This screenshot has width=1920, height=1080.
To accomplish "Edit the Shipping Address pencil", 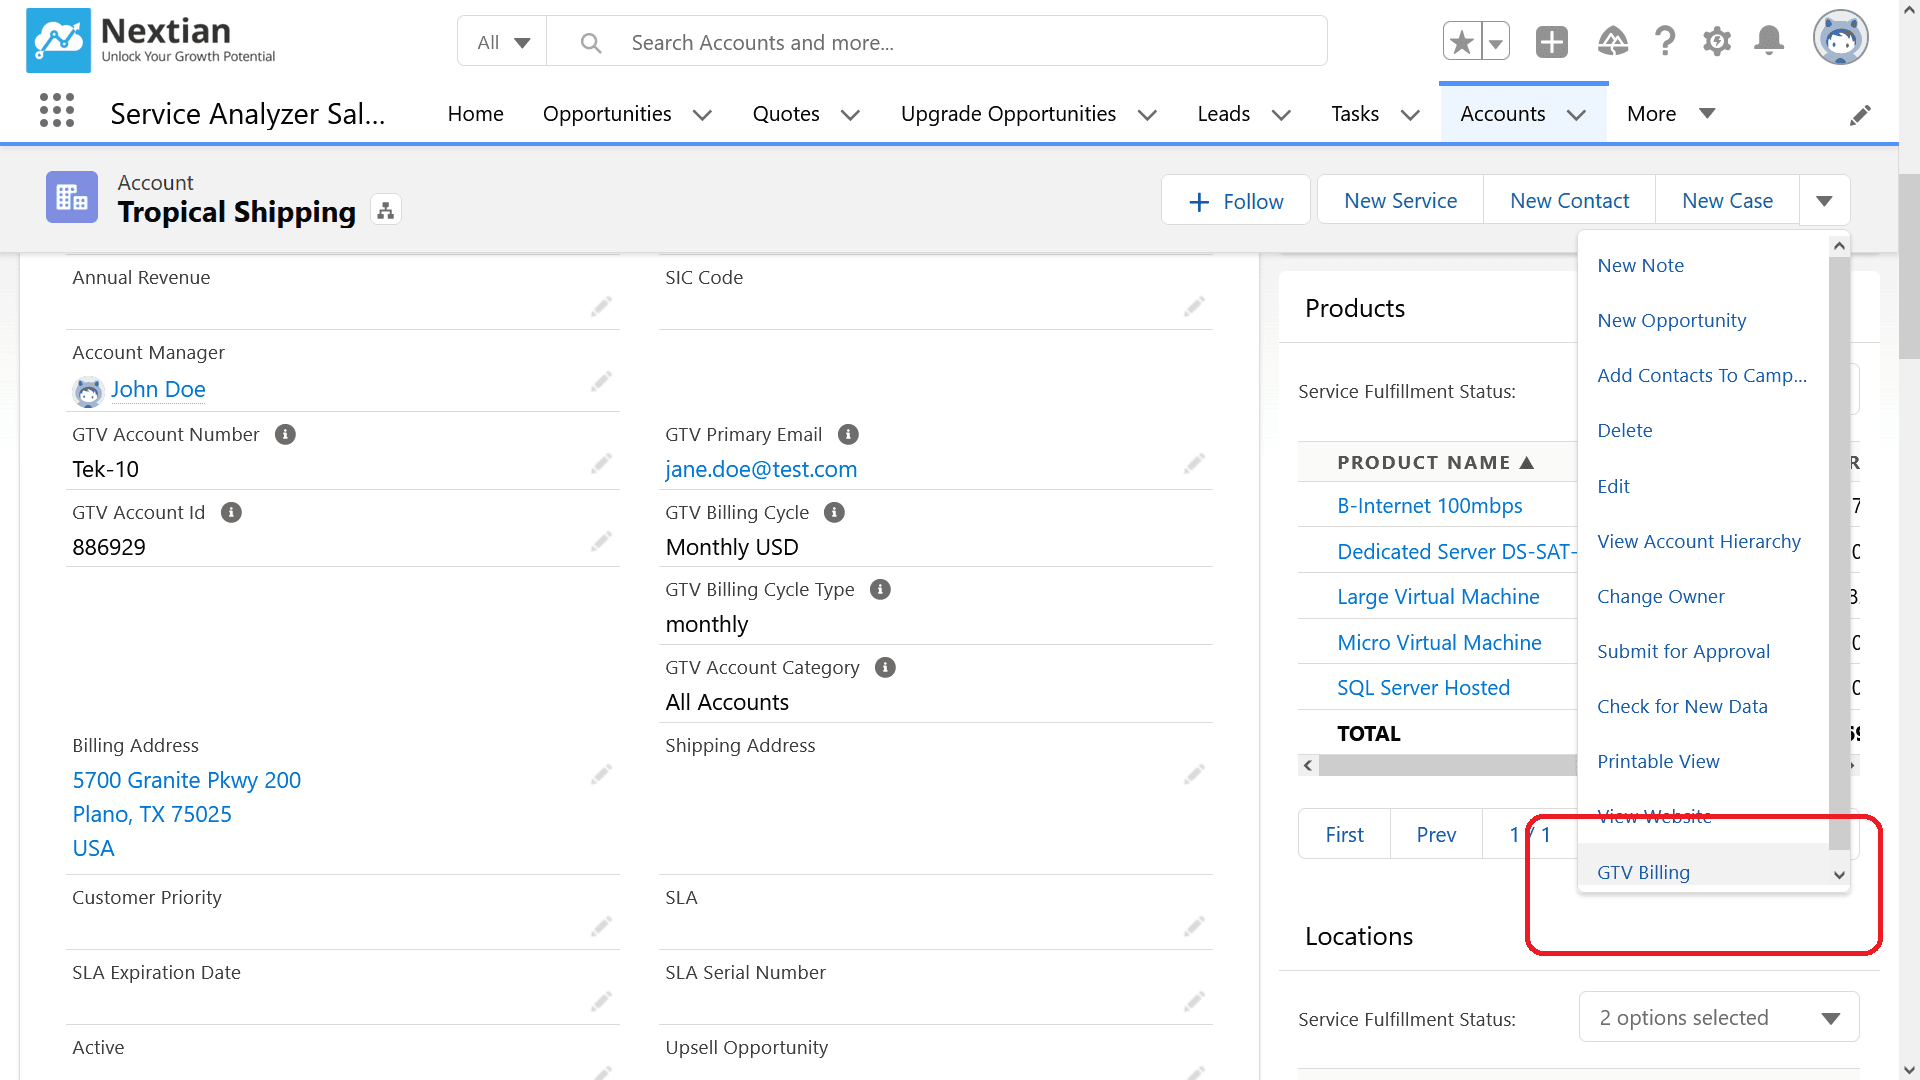I will pos(1194,774).
